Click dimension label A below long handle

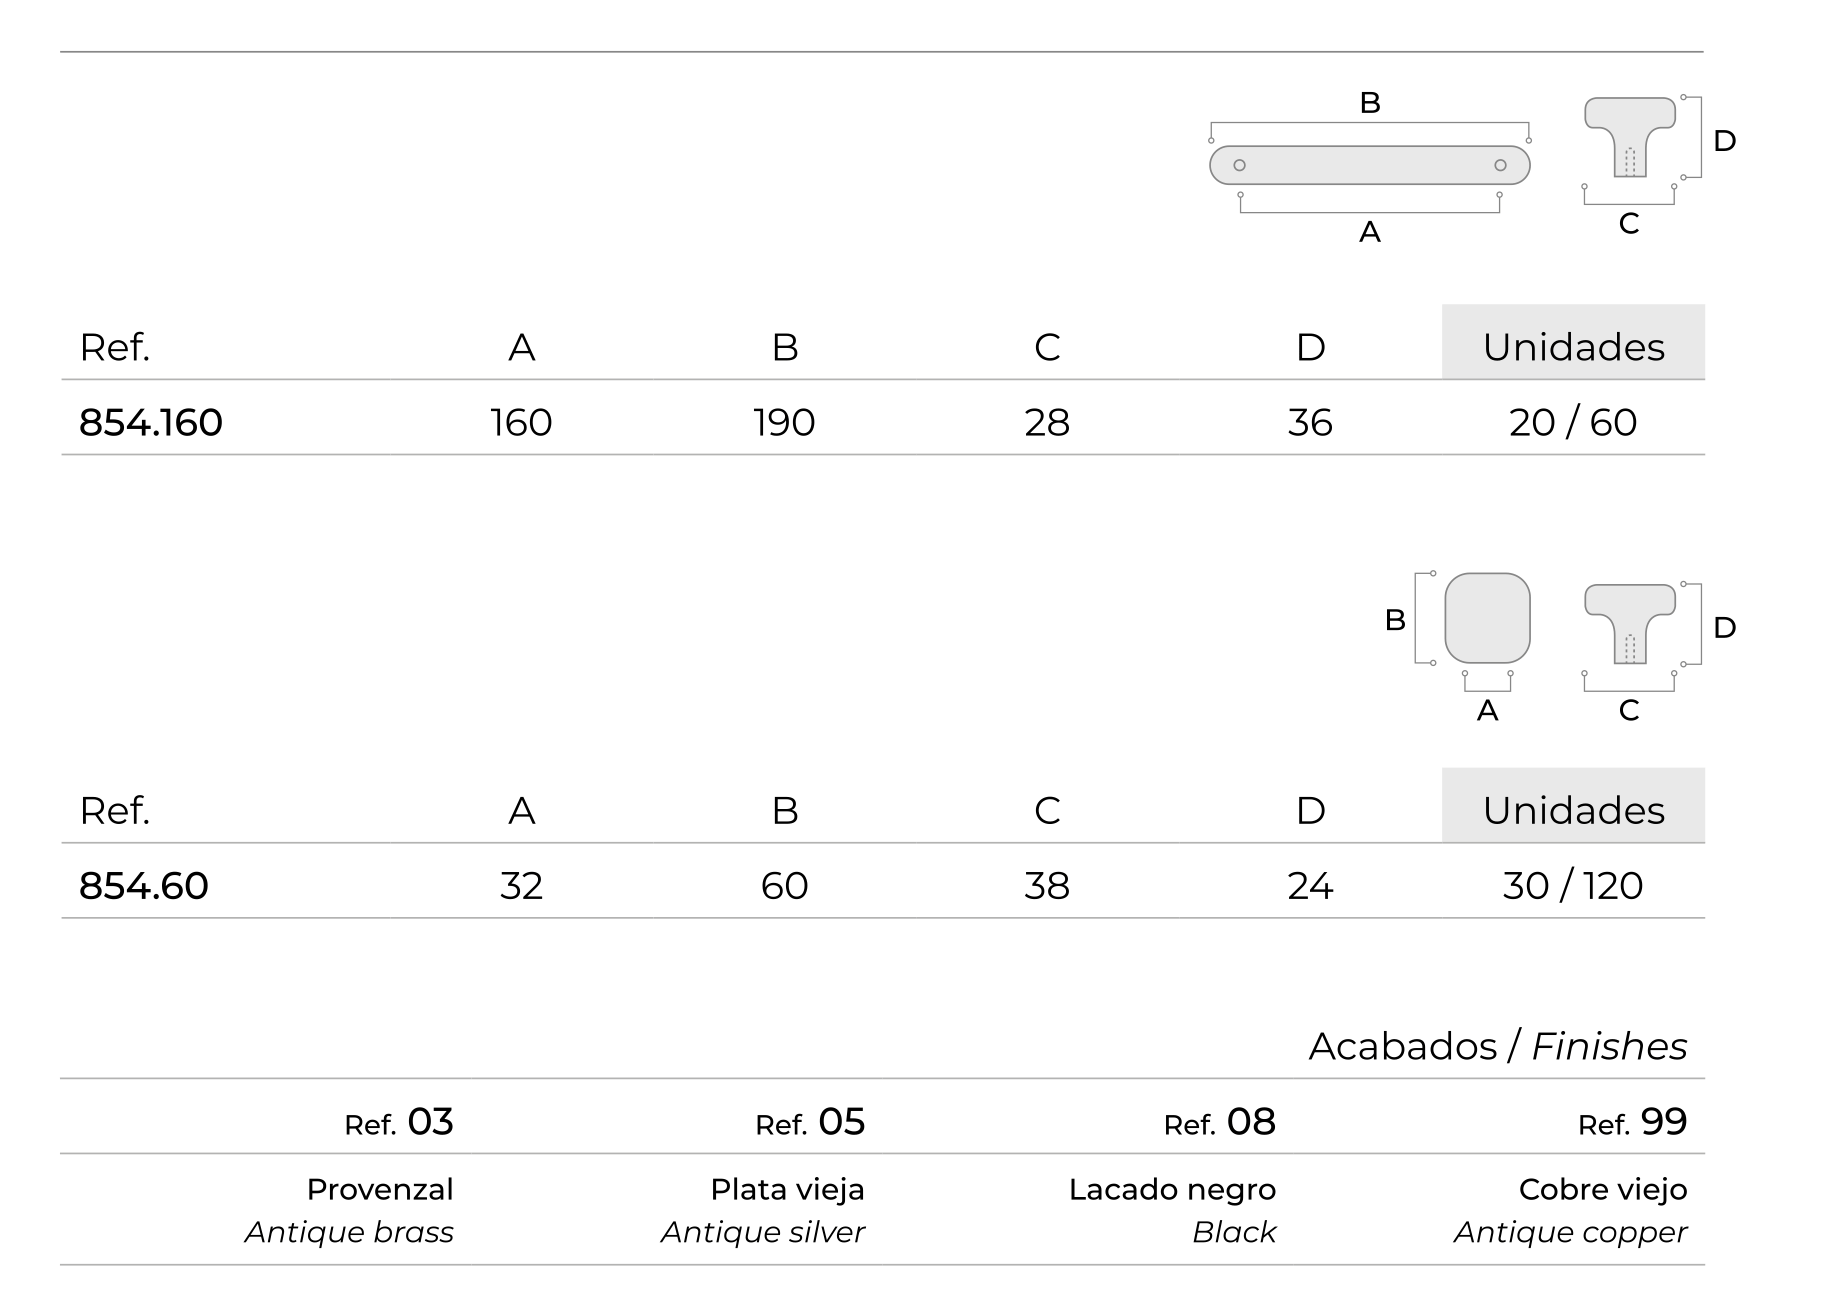1370,232
